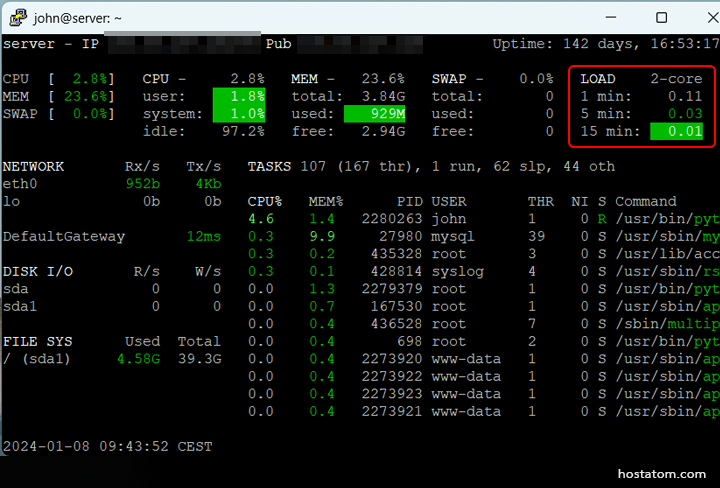Minimize the john@server terminal window

pyautogui.click(x=614, y=17)
